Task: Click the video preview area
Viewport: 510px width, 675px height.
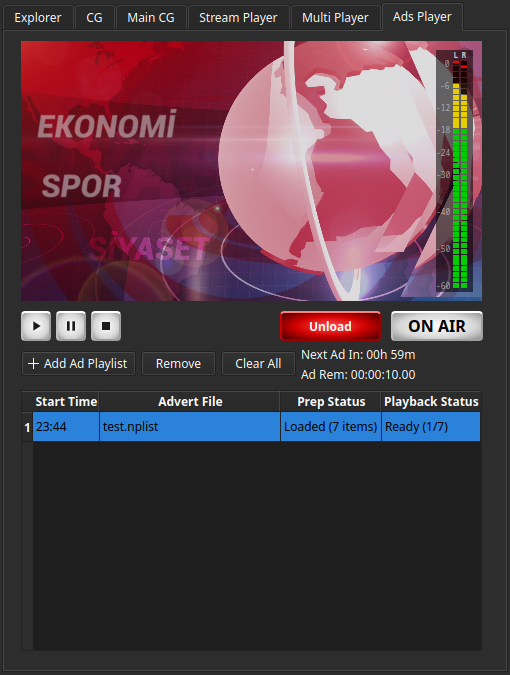Action: (x=251, y=171)
